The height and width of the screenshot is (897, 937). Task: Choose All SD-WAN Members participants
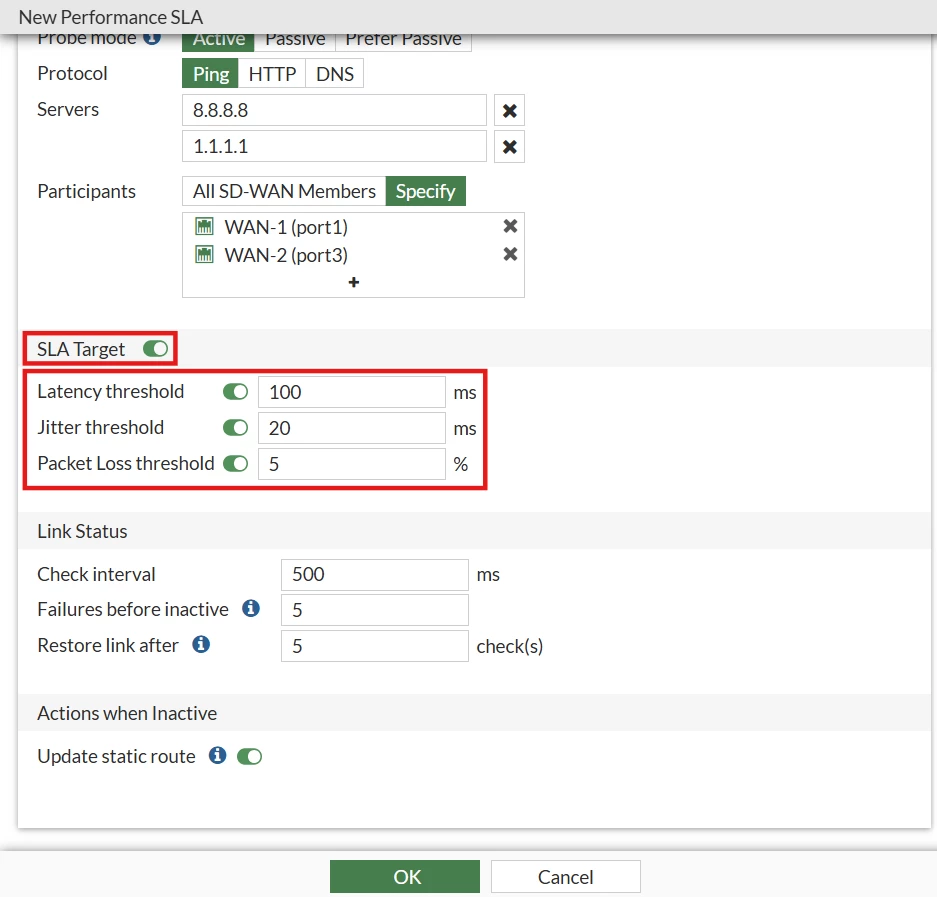click(x=284, y=191)
